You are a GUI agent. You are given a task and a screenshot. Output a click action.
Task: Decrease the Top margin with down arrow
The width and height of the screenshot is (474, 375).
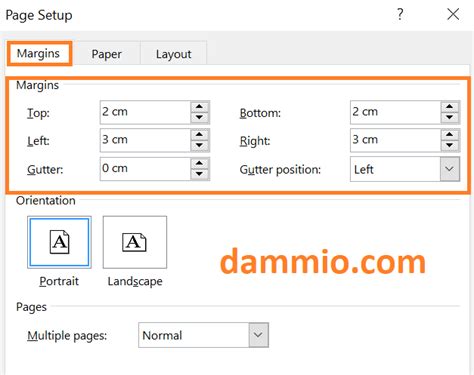(x=200, y=118)
